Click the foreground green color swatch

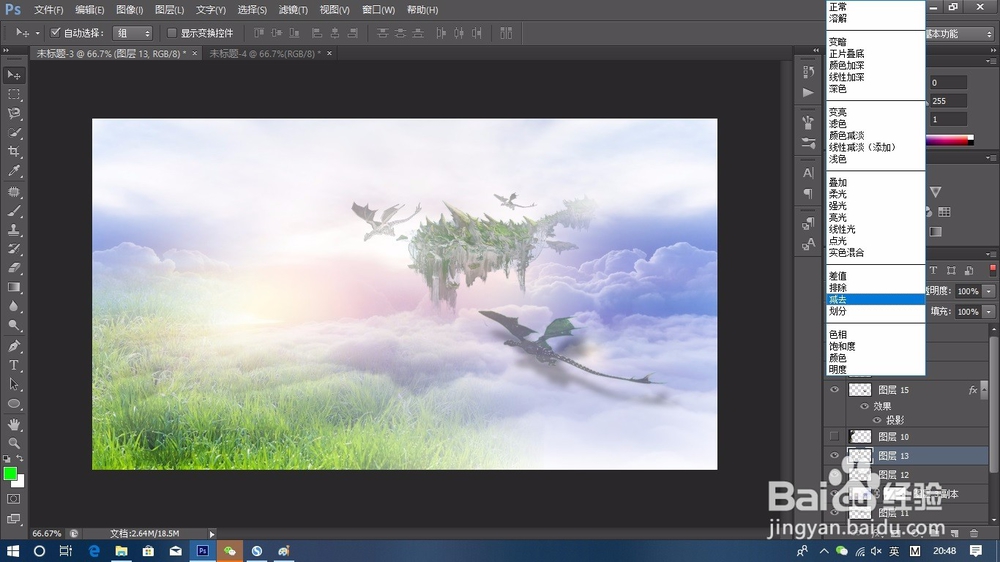(10, 473)
